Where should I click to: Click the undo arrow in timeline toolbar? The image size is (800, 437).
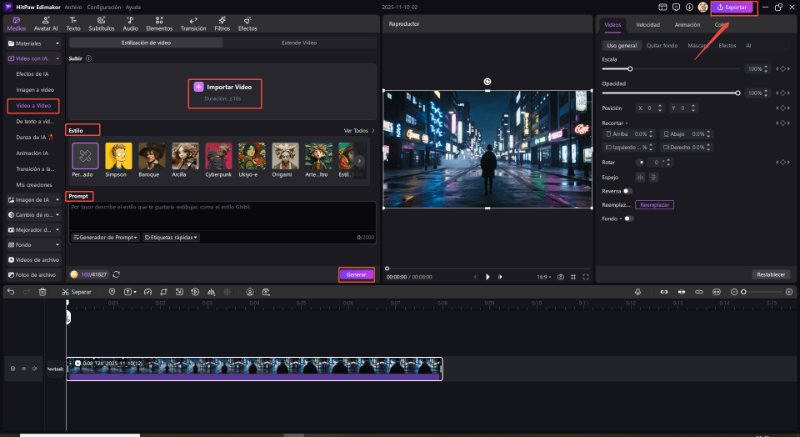pyautogui.click(x=11, y=292)
